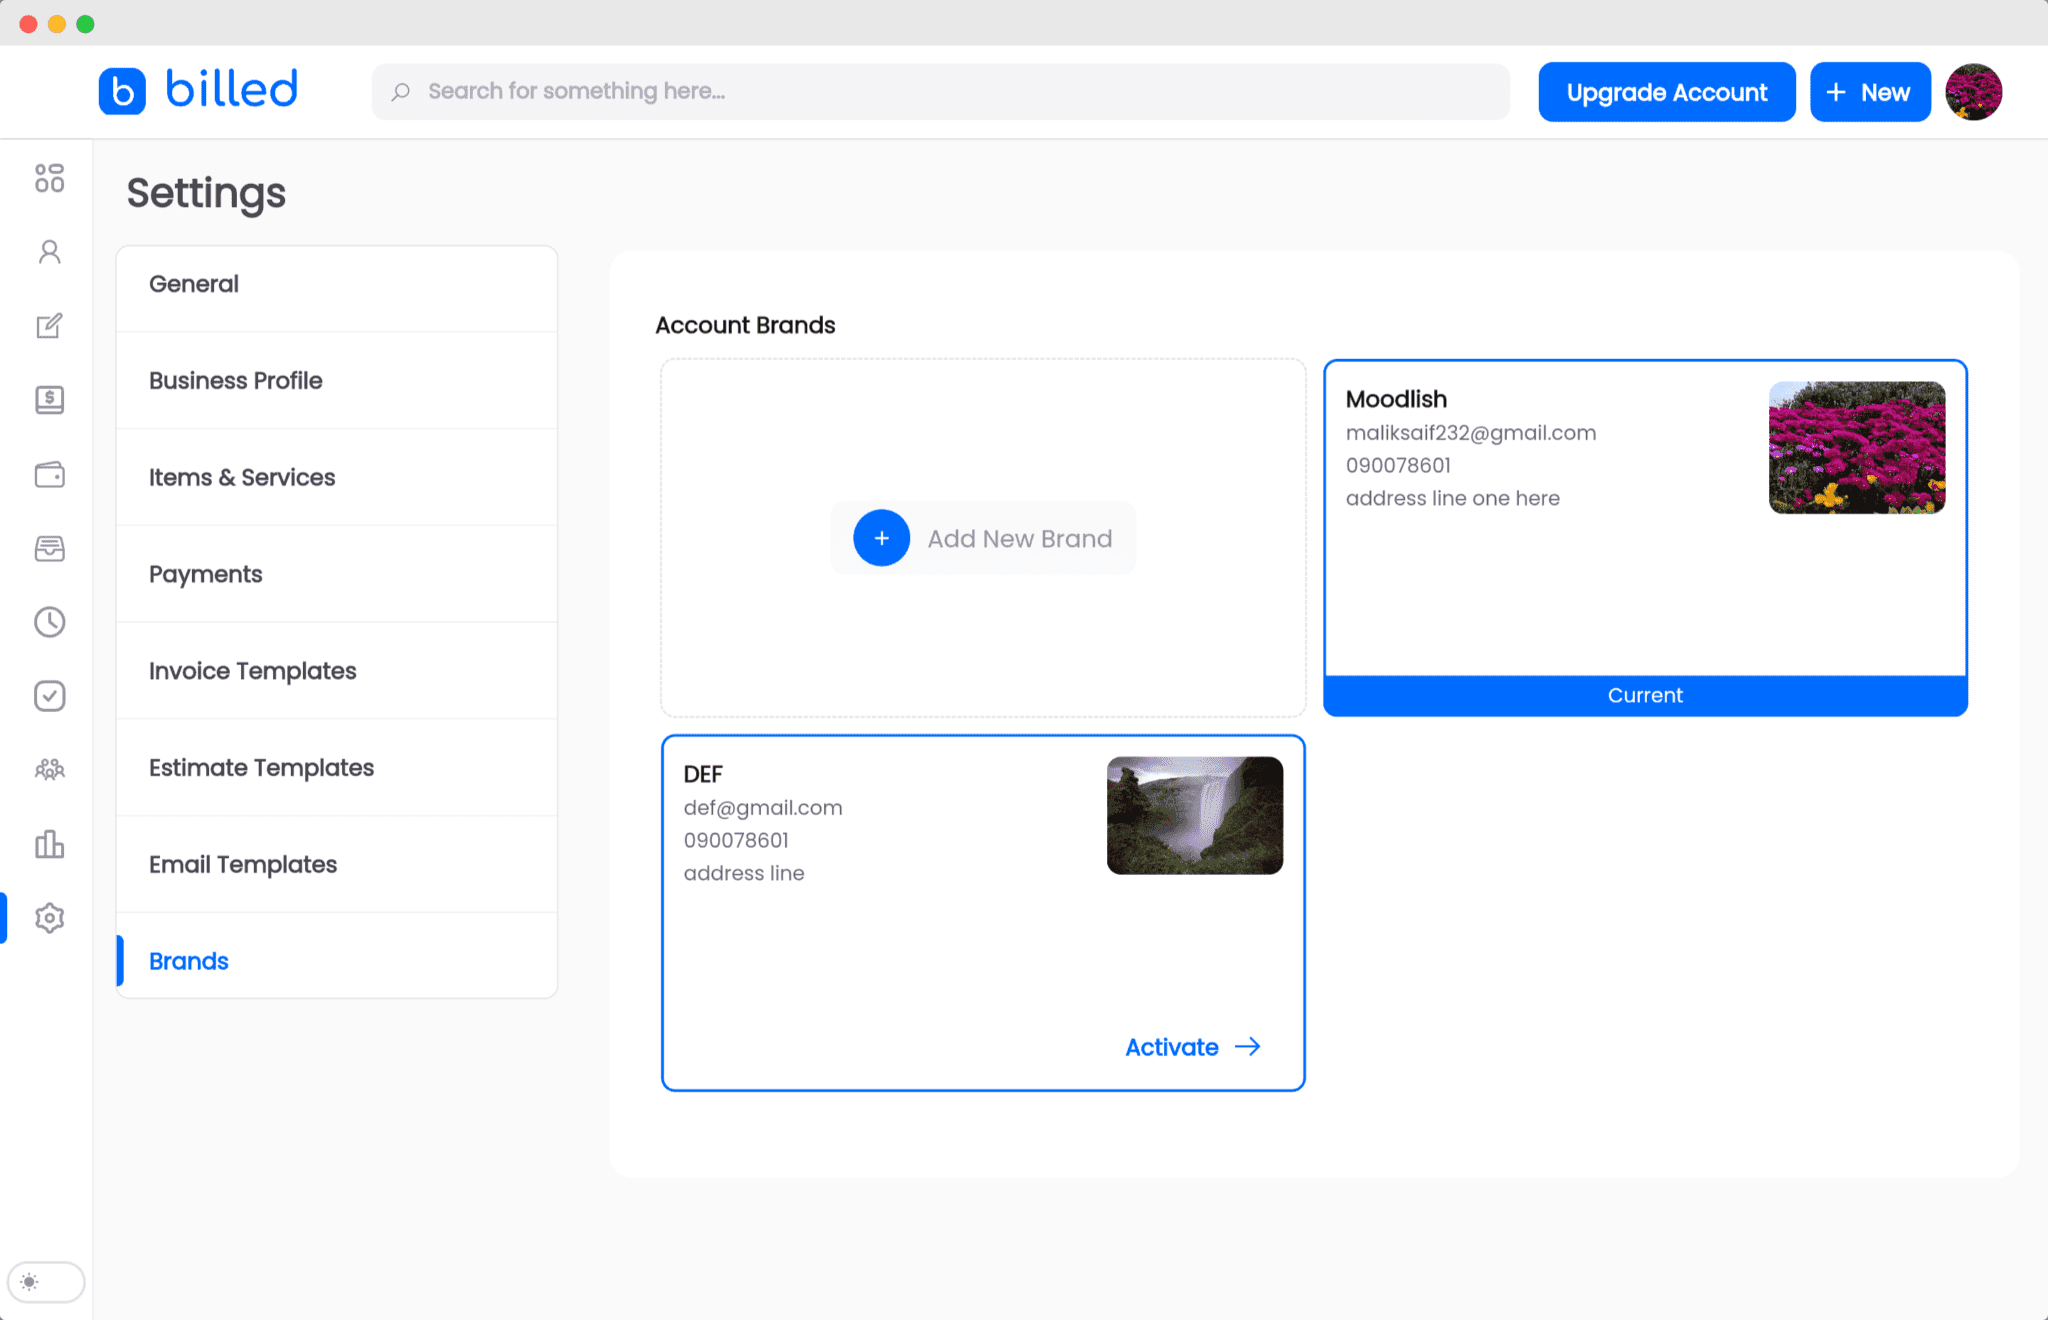
Task: Toggle dark mode switch at bottom left
Action: coord(46,1282)
